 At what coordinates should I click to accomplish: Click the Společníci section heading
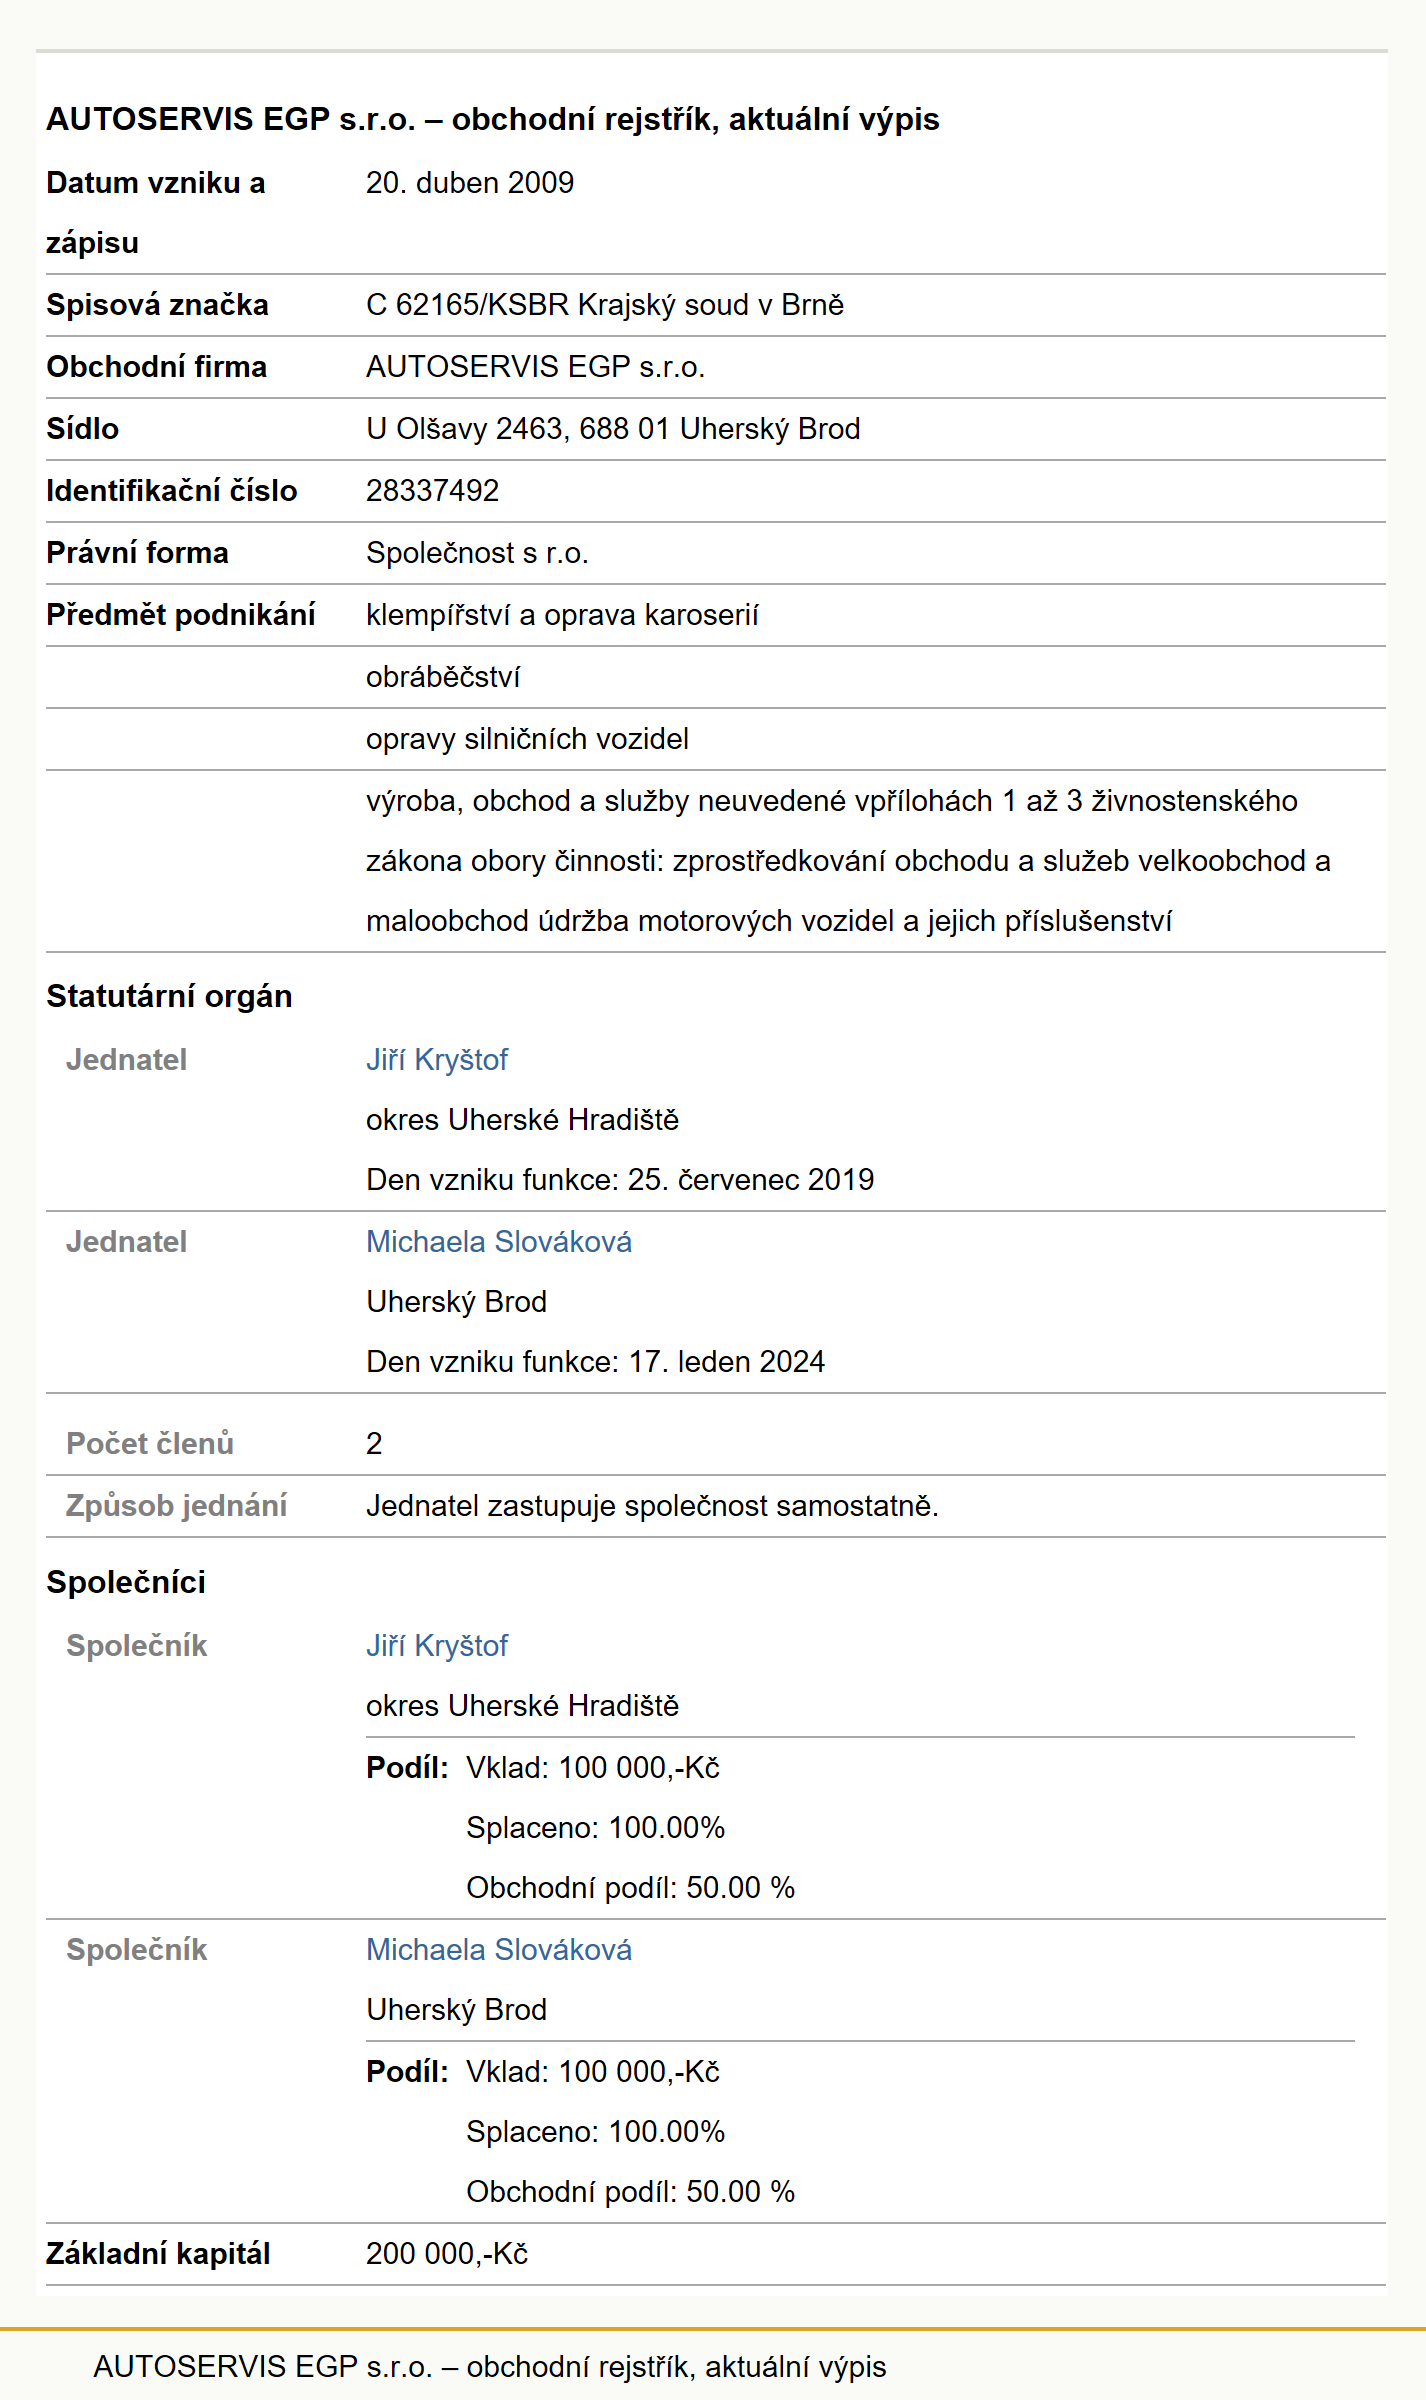126,1583
